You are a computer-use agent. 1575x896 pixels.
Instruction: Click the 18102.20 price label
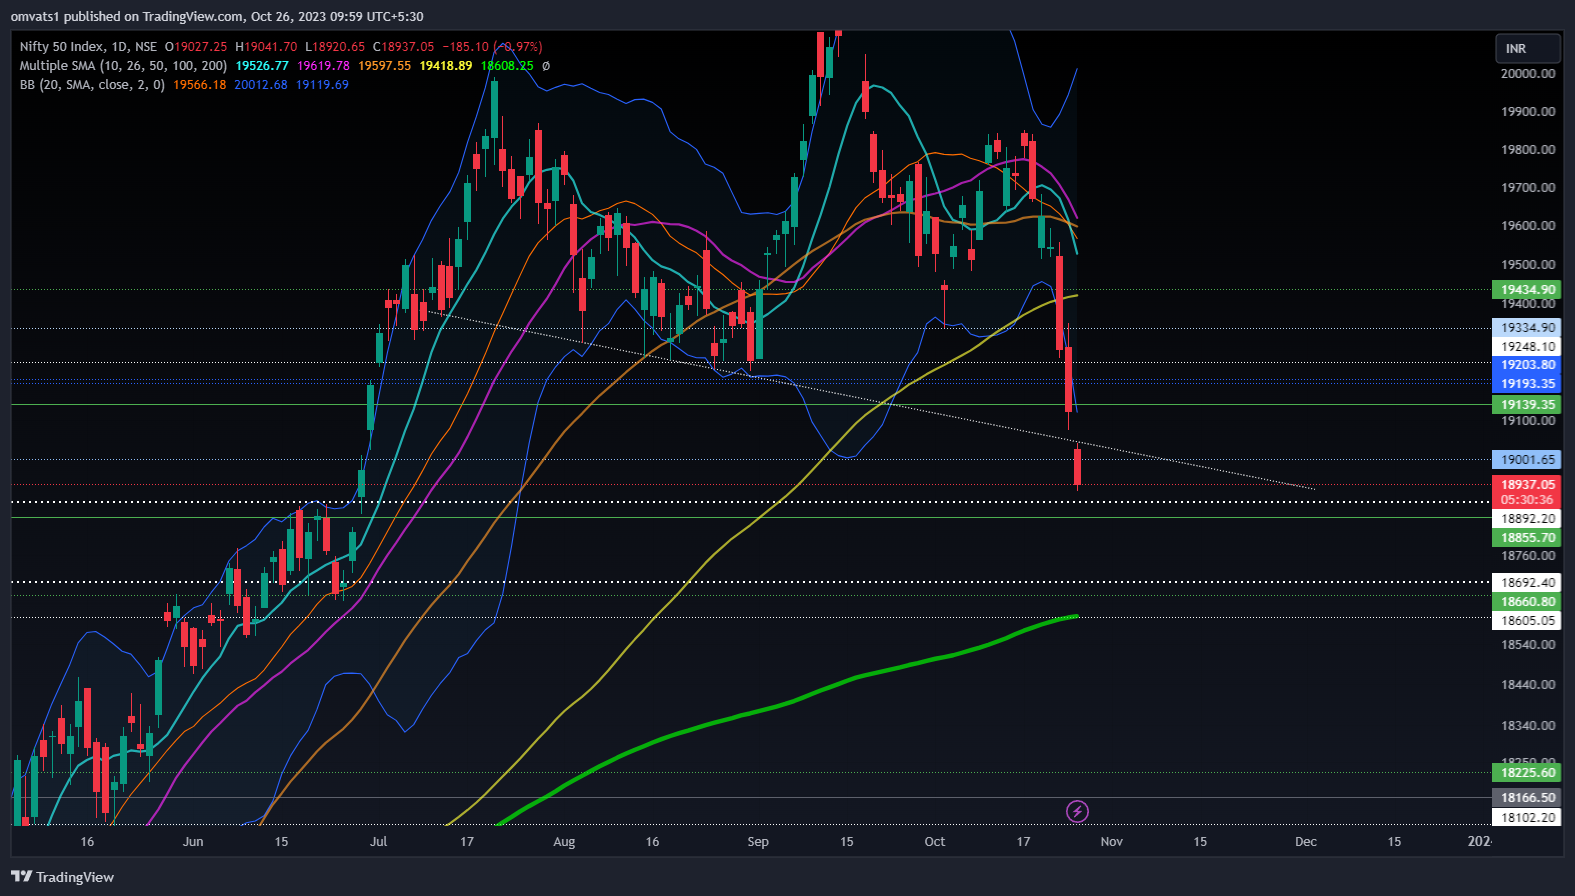click(x=1527, y=818)
